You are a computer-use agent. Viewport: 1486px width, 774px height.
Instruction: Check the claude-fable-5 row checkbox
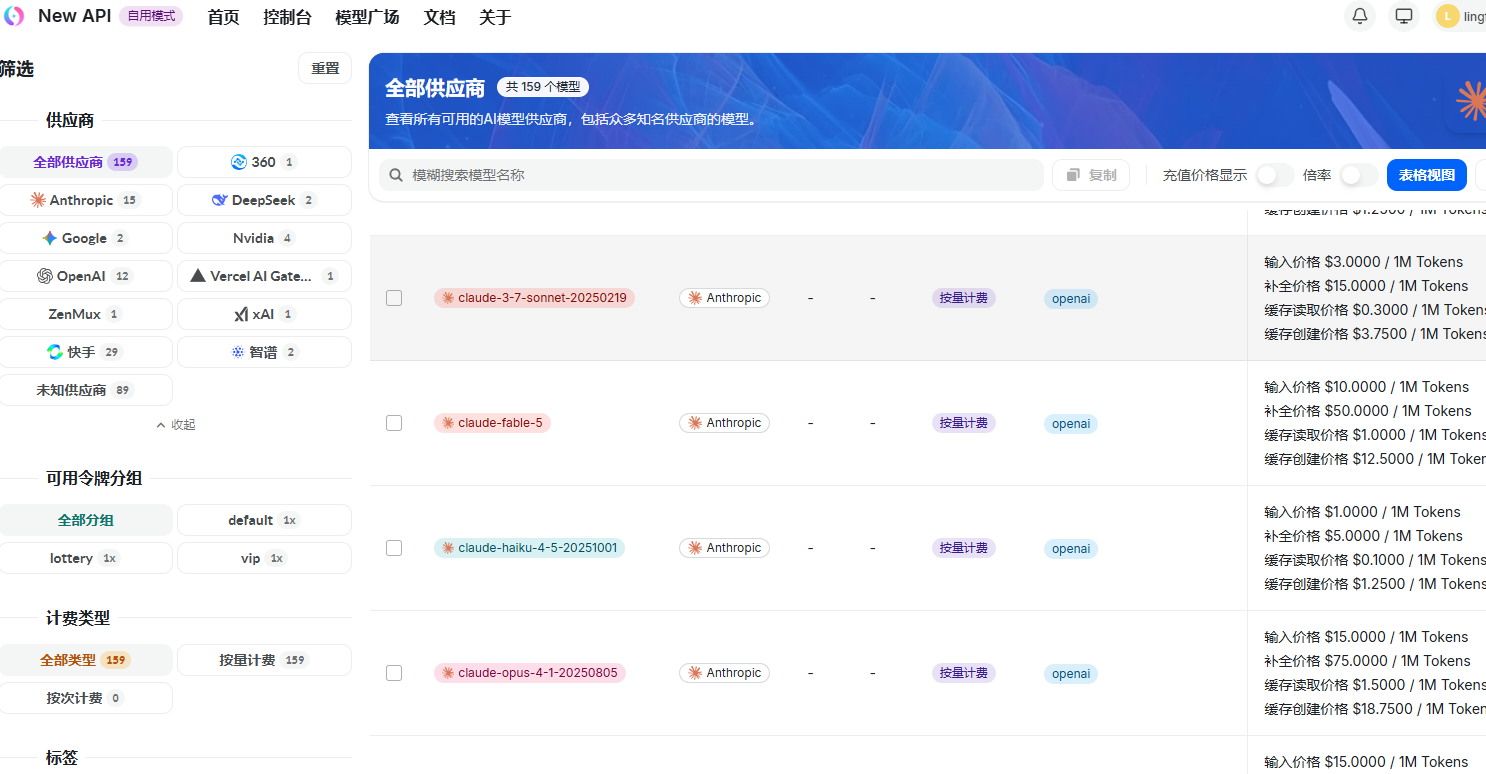tap(394, 423)
